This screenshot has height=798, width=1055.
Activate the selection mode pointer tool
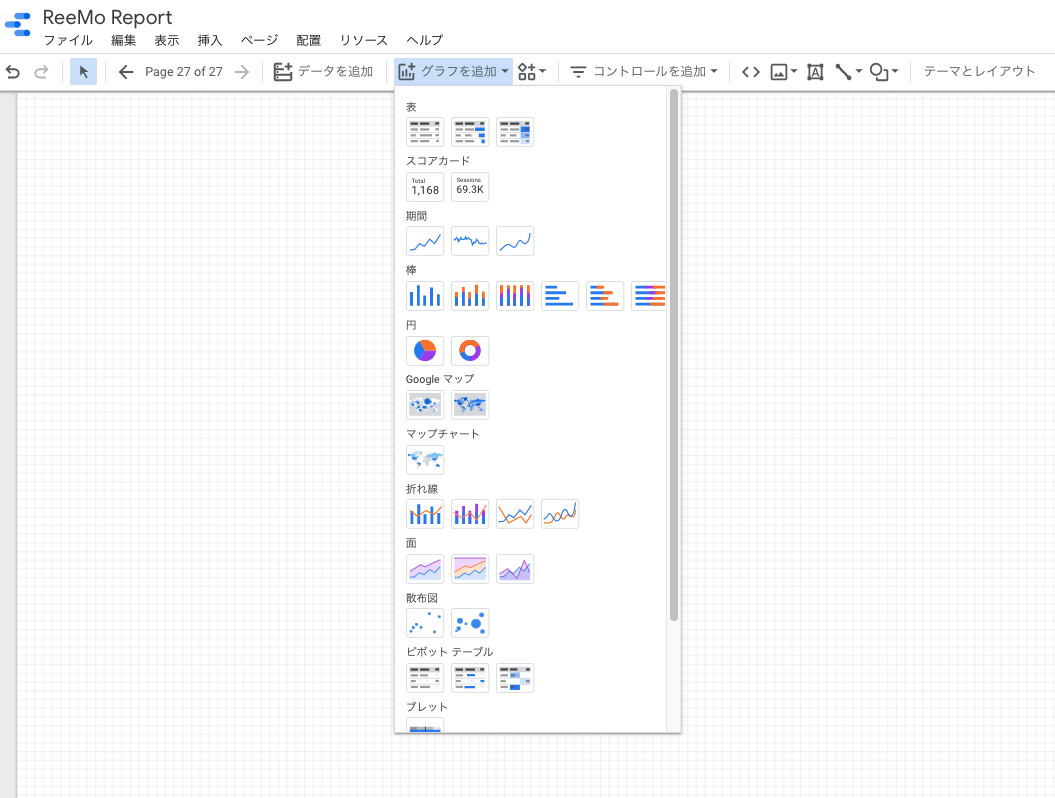tap(84, 72)
